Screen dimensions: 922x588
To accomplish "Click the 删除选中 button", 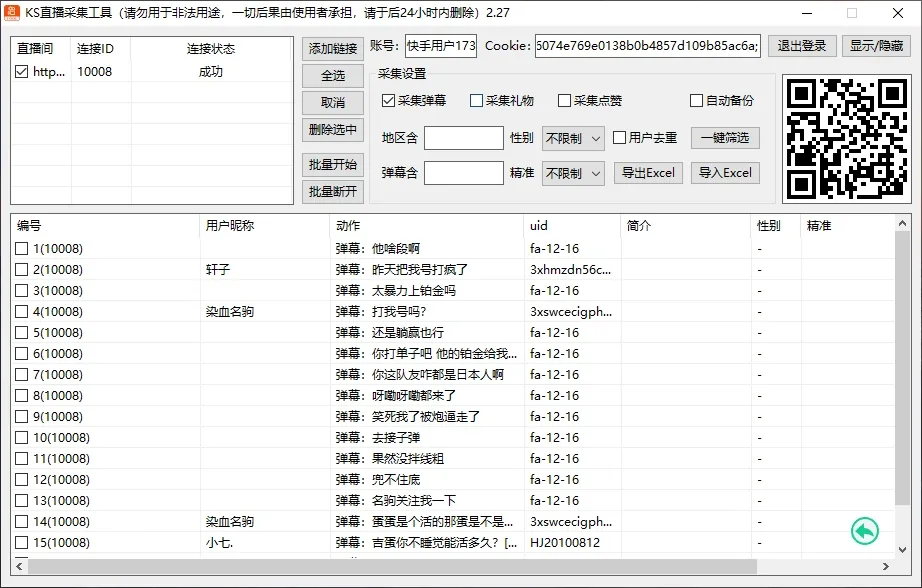I will point(333,129).
